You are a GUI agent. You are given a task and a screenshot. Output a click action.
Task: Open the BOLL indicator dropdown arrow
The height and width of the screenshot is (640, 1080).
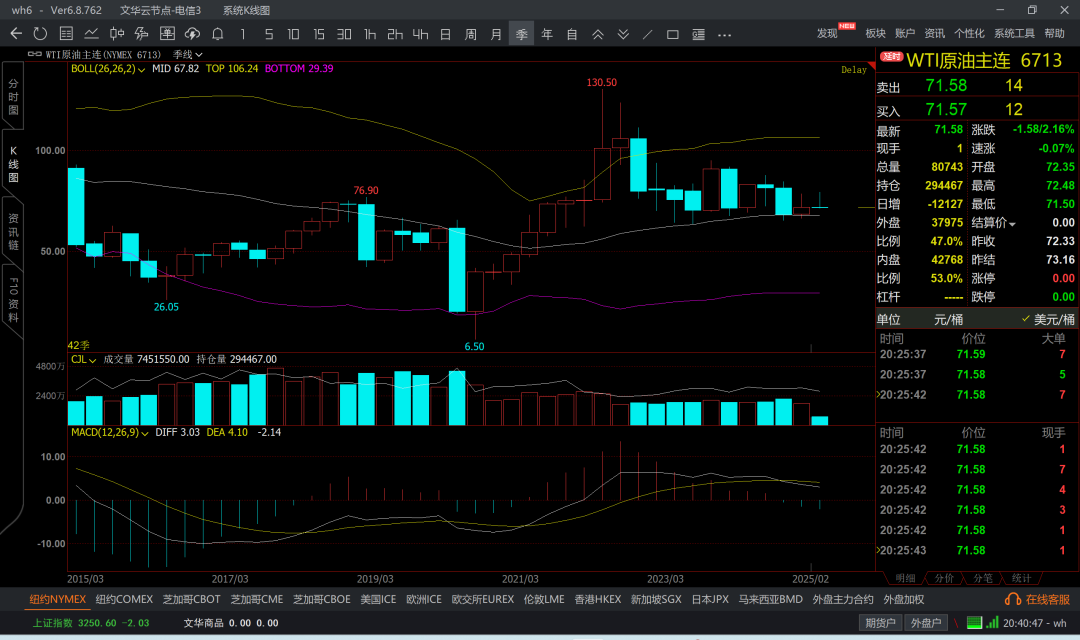141,69
